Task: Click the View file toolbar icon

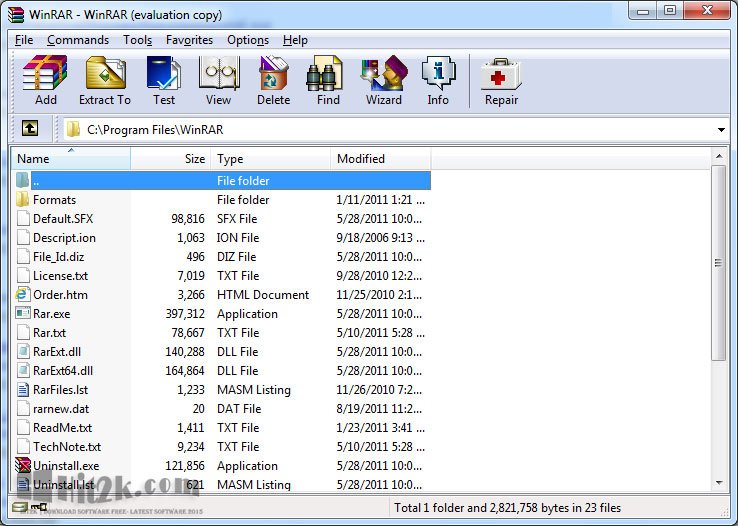Action: pyautogui.click(x=219, y=73)
